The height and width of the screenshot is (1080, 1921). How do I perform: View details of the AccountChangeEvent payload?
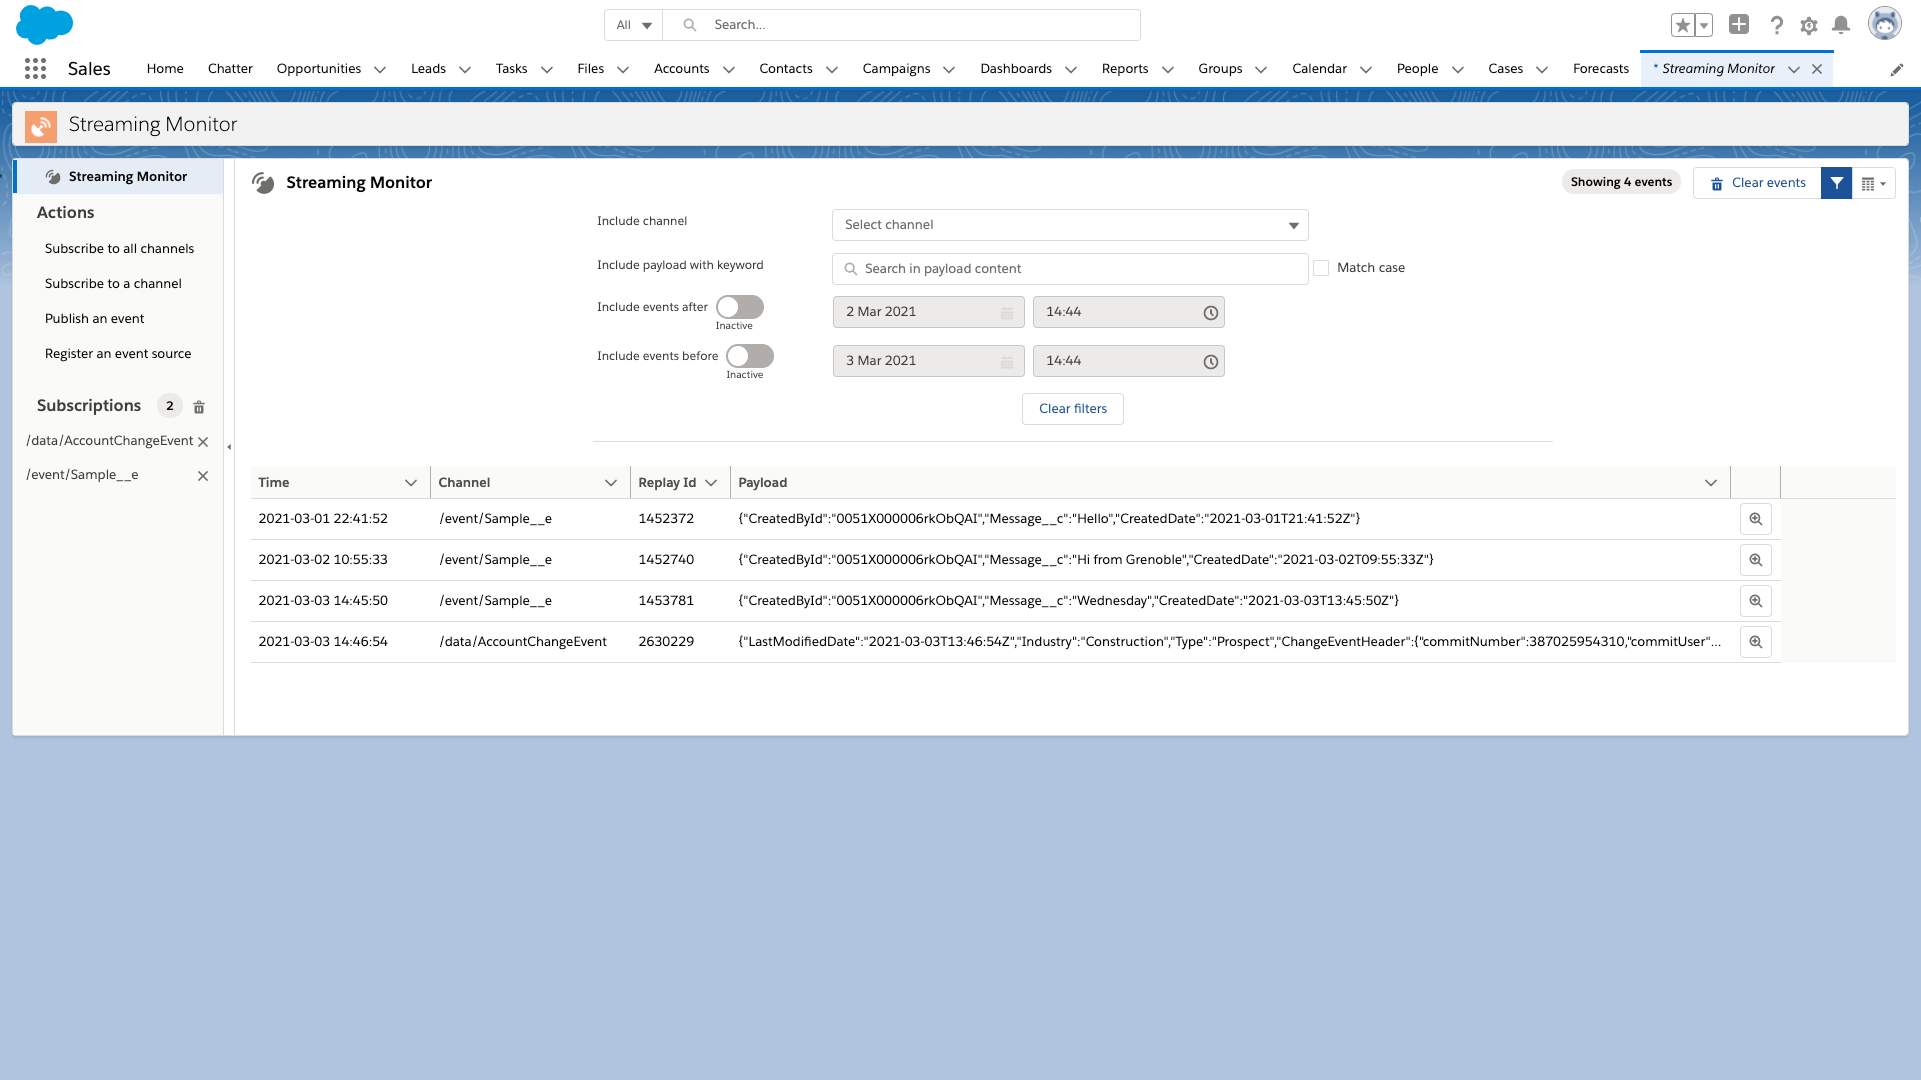(1755, 642)
